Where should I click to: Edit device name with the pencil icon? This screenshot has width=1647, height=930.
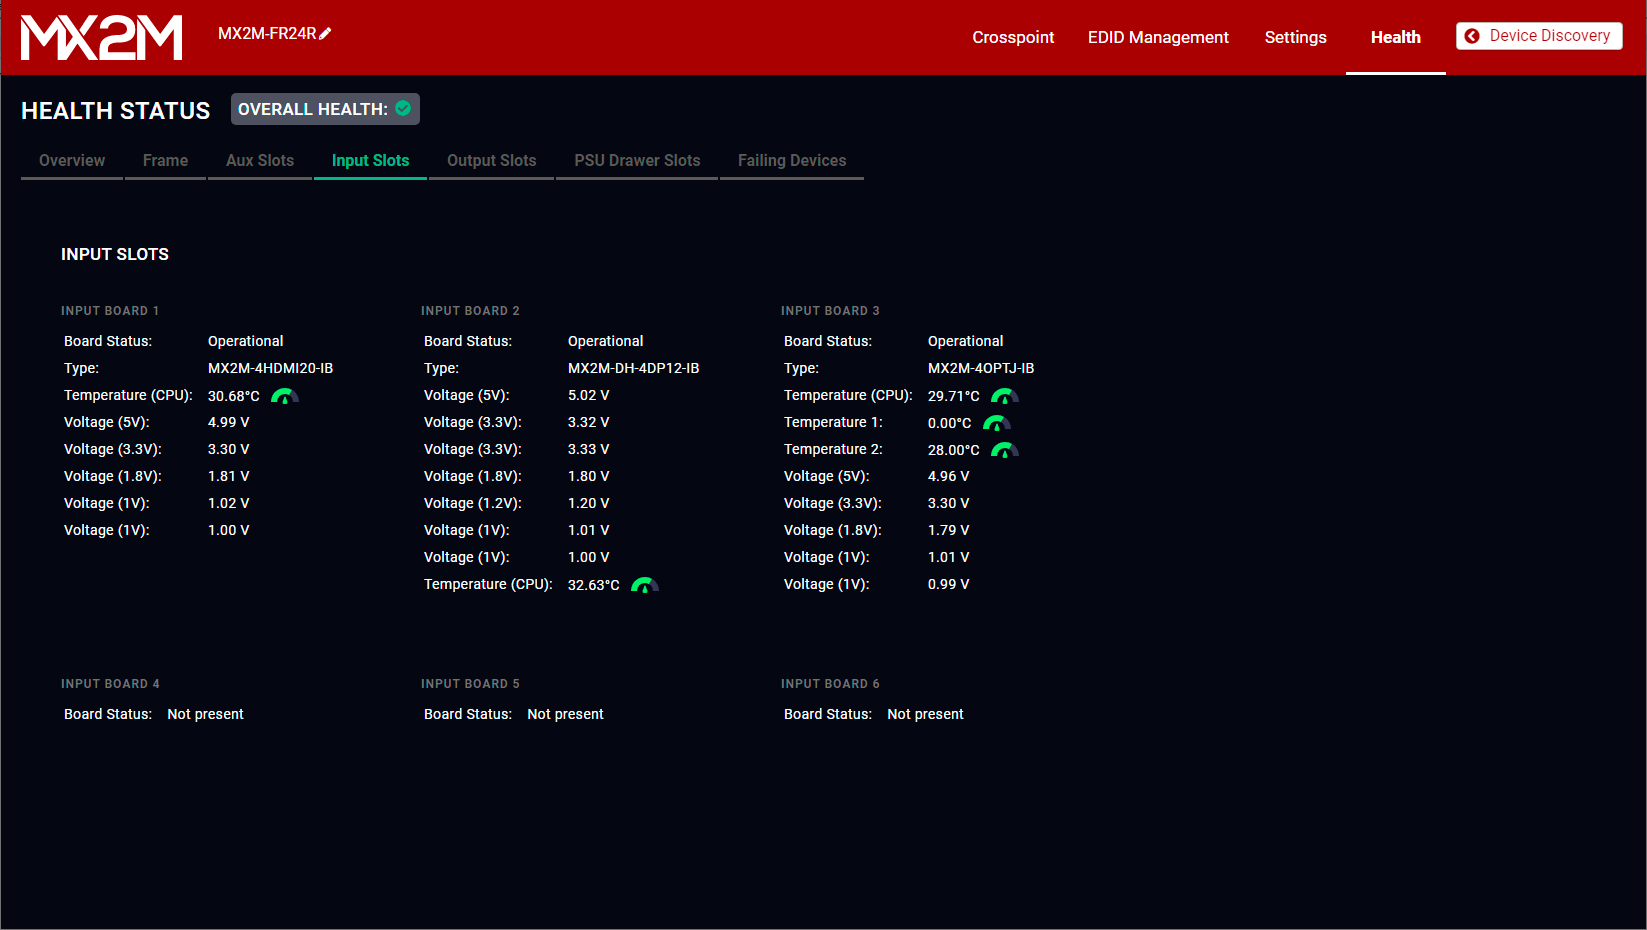point(325,34)
